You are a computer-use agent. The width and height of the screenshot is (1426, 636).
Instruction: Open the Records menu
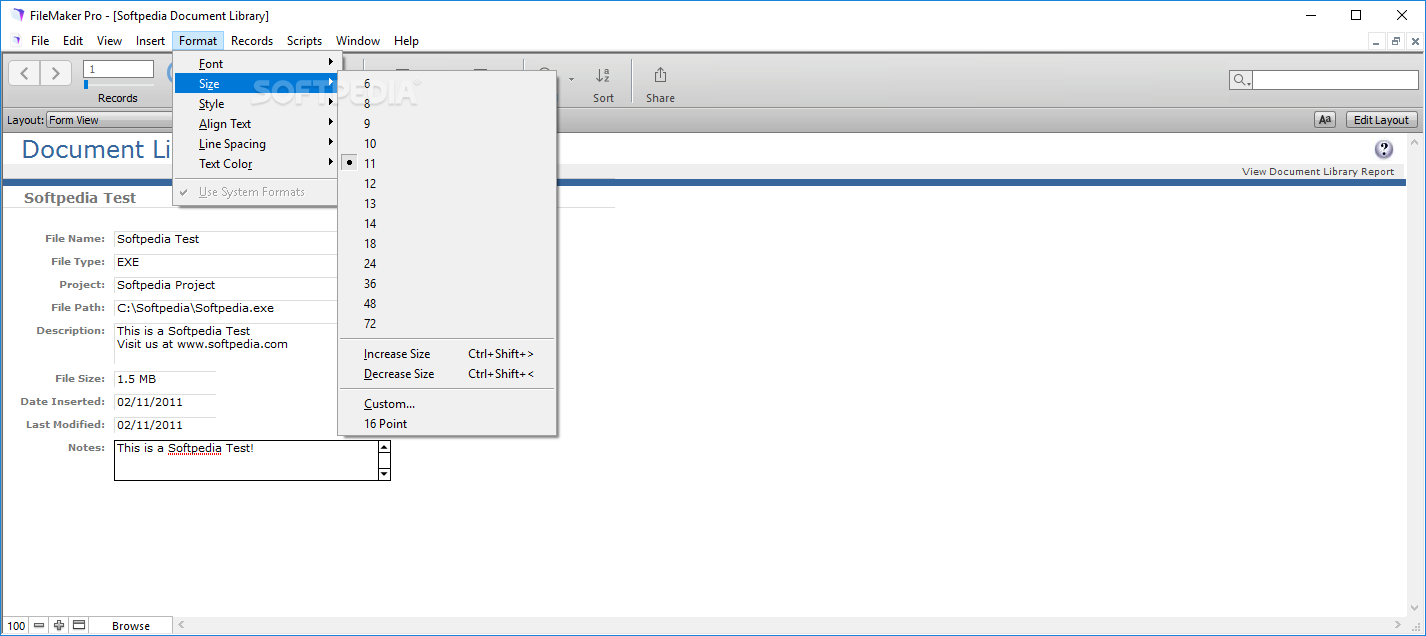[x=252, y=41]
